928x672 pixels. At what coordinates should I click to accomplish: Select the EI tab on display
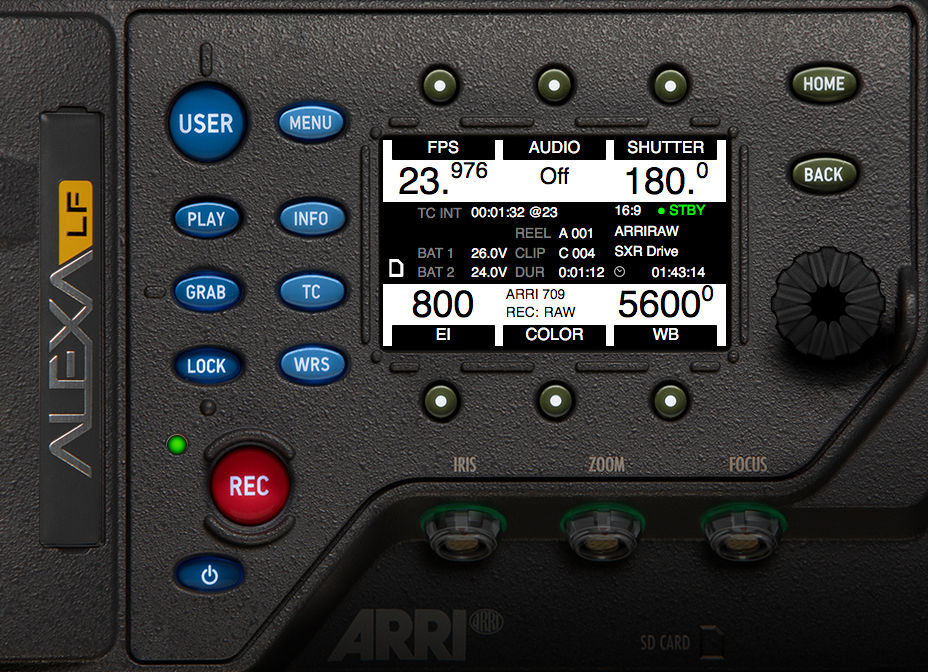443,335
